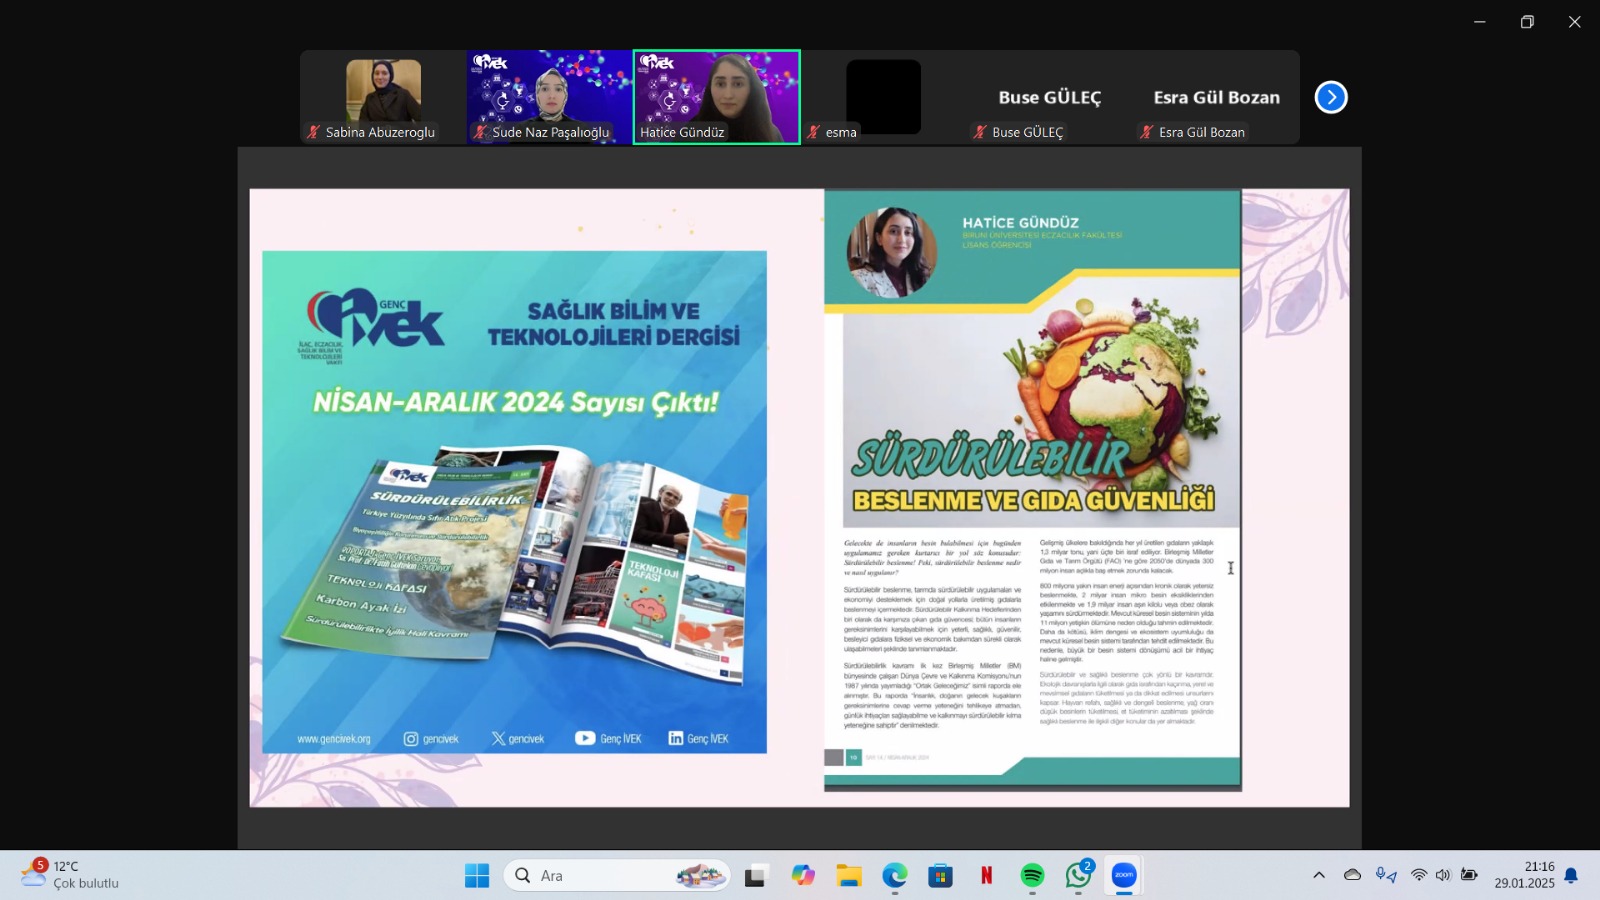The width and height of the screenshot is (1600, 900).
Task: Show the next page of participant videos
Action: 1331,97
